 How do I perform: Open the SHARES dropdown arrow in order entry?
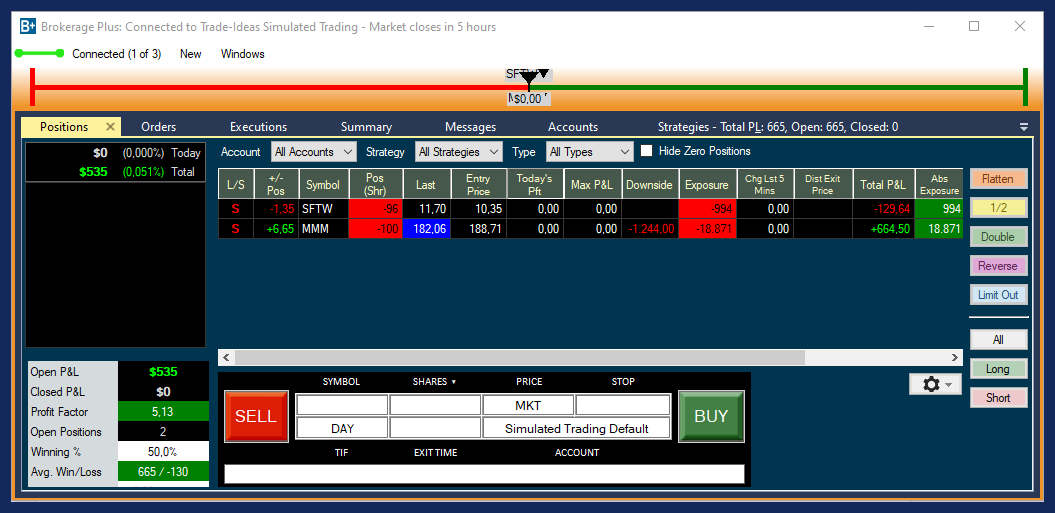pyautogui.click(x=453, y=382)
